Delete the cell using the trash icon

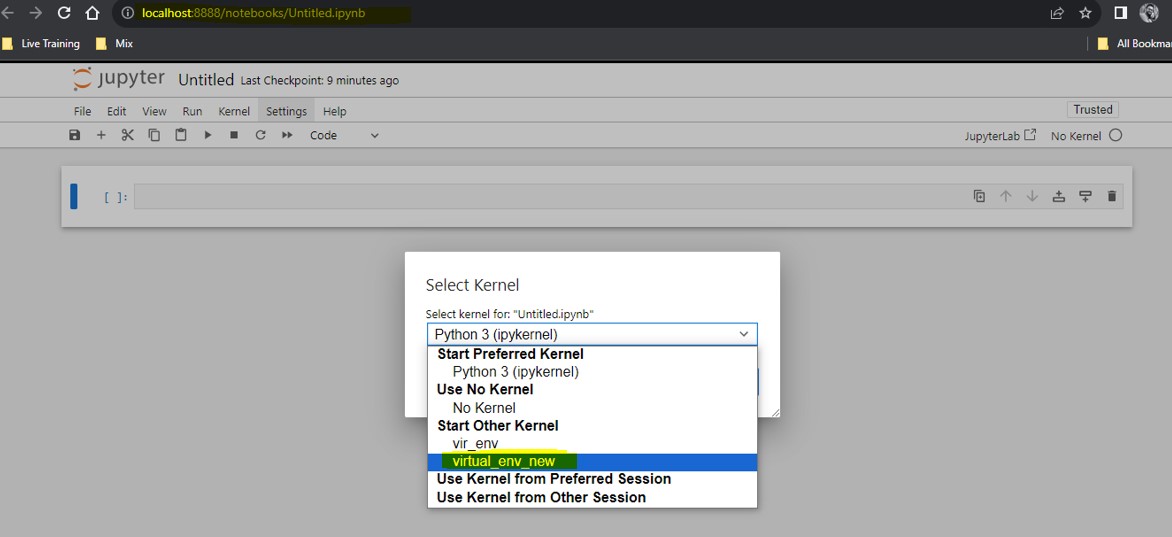point(1111,196)
